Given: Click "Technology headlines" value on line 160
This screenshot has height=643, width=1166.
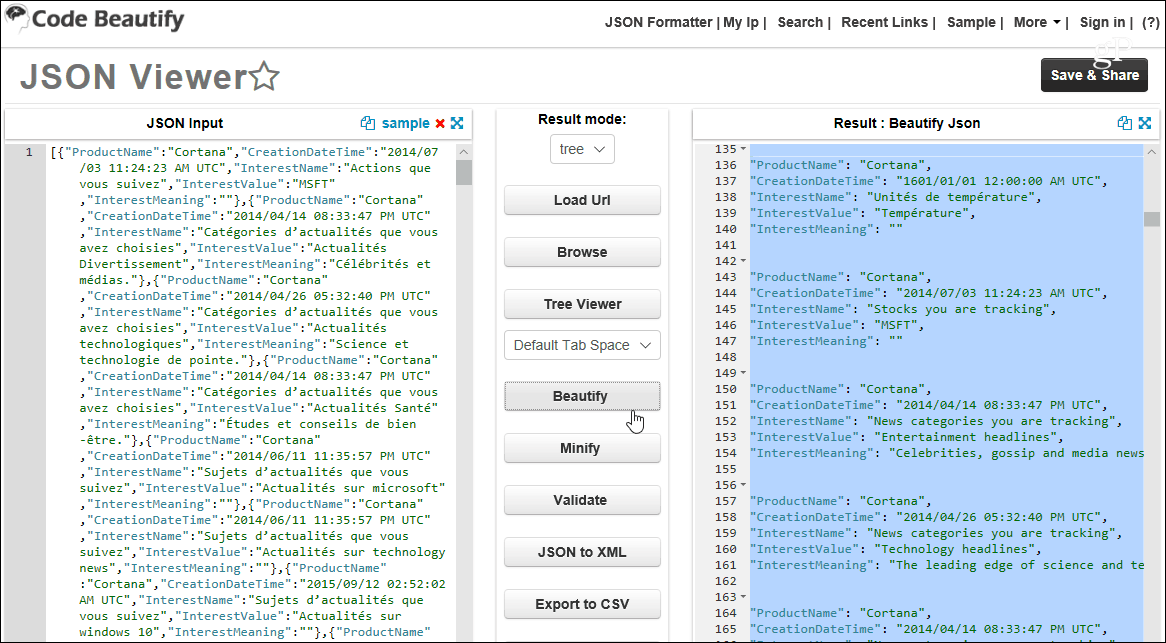Looking at the screenshot, I should tap(956, 549).
